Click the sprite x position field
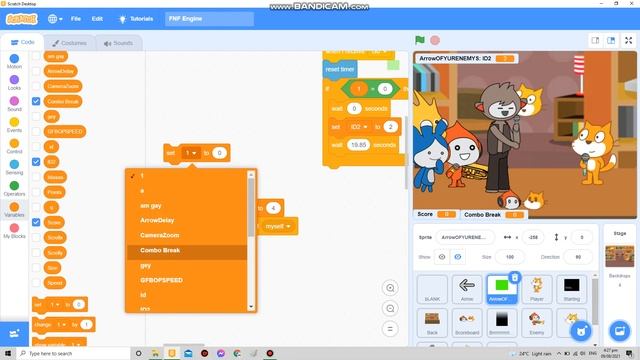 (533, 237)
